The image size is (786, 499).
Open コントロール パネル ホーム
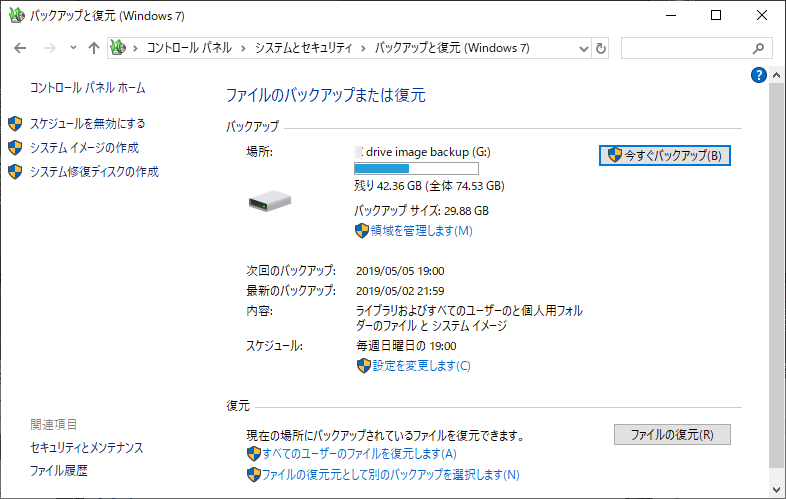[88, 88]
